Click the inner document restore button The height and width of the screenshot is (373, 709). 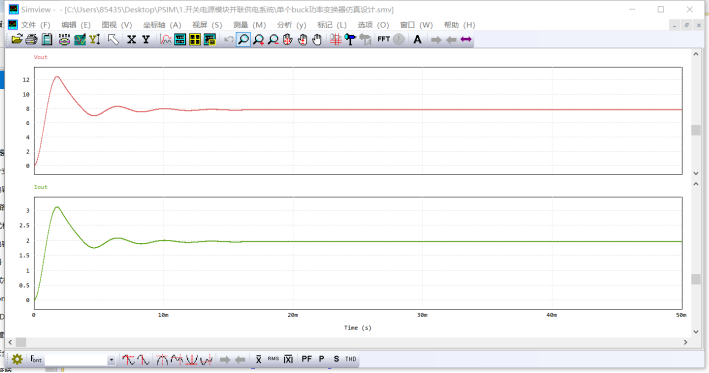click(x=686, y=25)
